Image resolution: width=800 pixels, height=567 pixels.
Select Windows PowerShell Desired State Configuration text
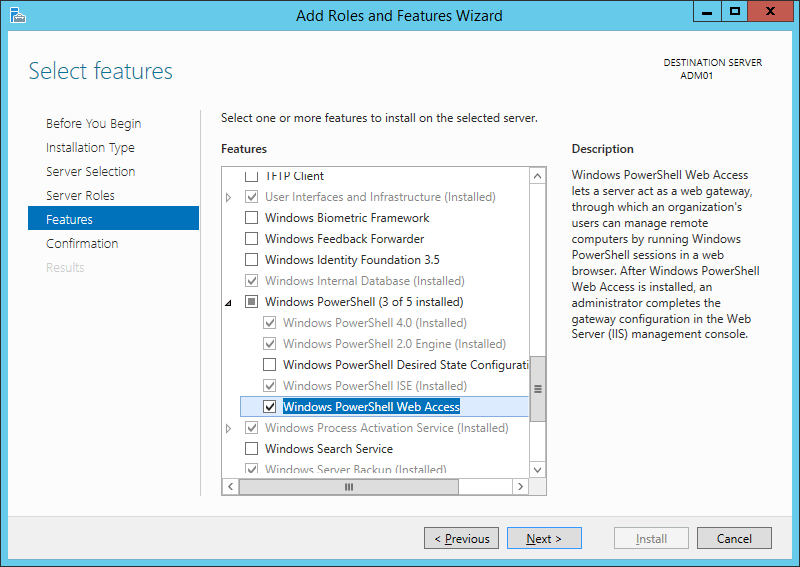coord(406,365)
